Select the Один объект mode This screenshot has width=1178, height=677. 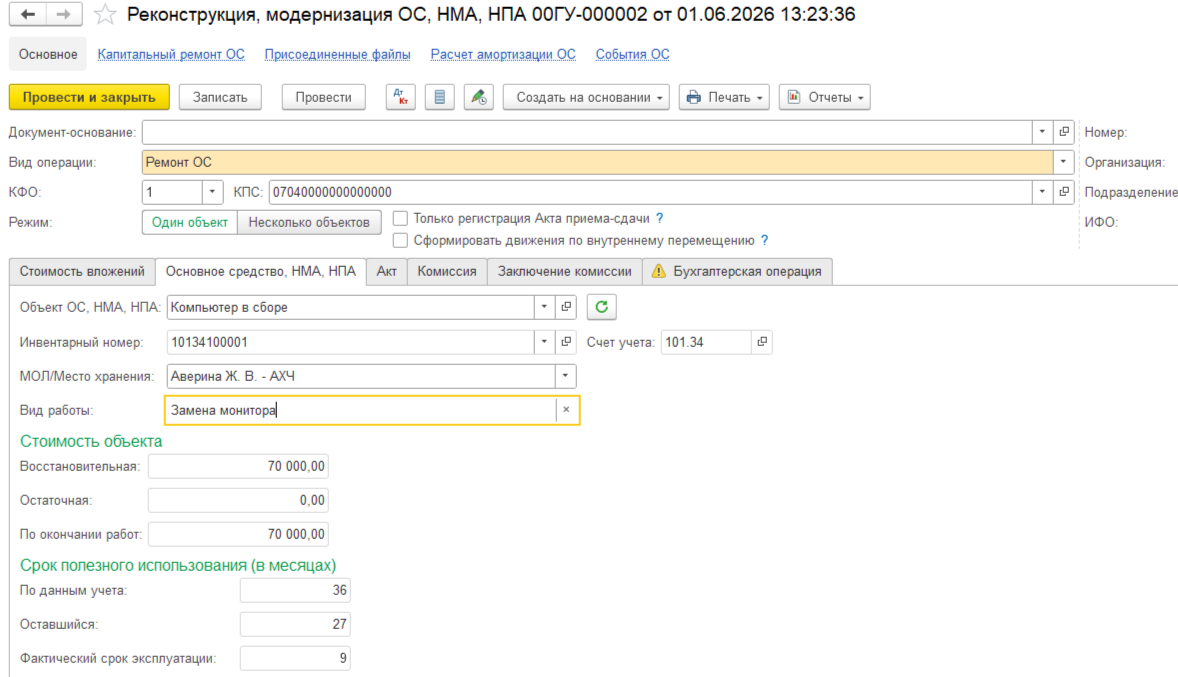[x=189, y=222]
